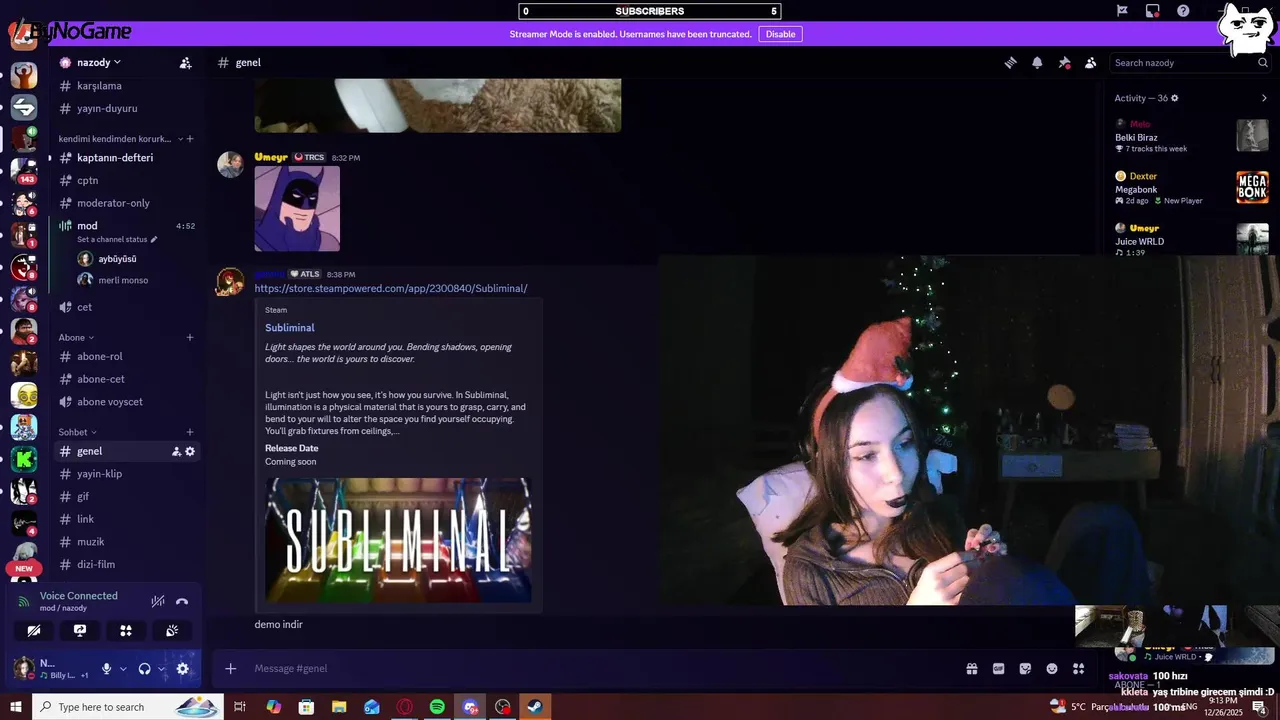Screen dimensions: 1280x720
Task: Create invite for genel channel
Action: coord(176,452)
